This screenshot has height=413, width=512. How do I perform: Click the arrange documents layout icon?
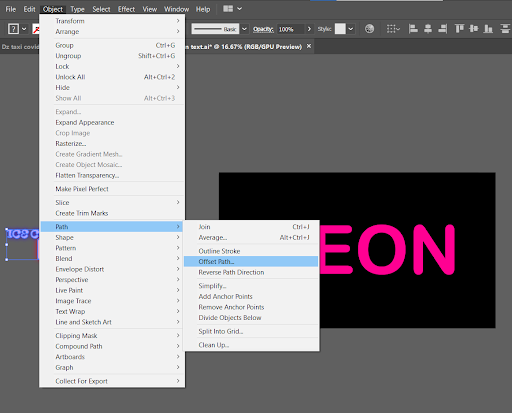pyautogui.click(x=228, y=9)
